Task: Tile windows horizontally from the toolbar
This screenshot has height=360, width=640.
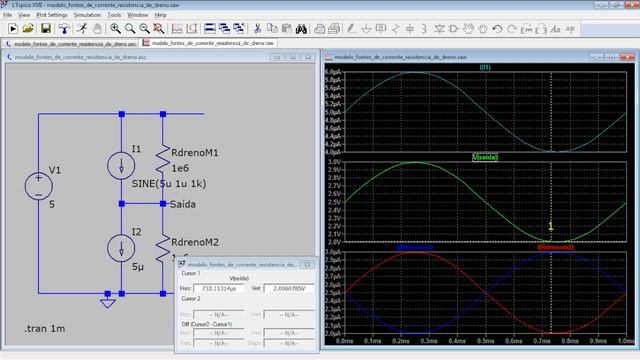Action: click(x=210, y=29)
